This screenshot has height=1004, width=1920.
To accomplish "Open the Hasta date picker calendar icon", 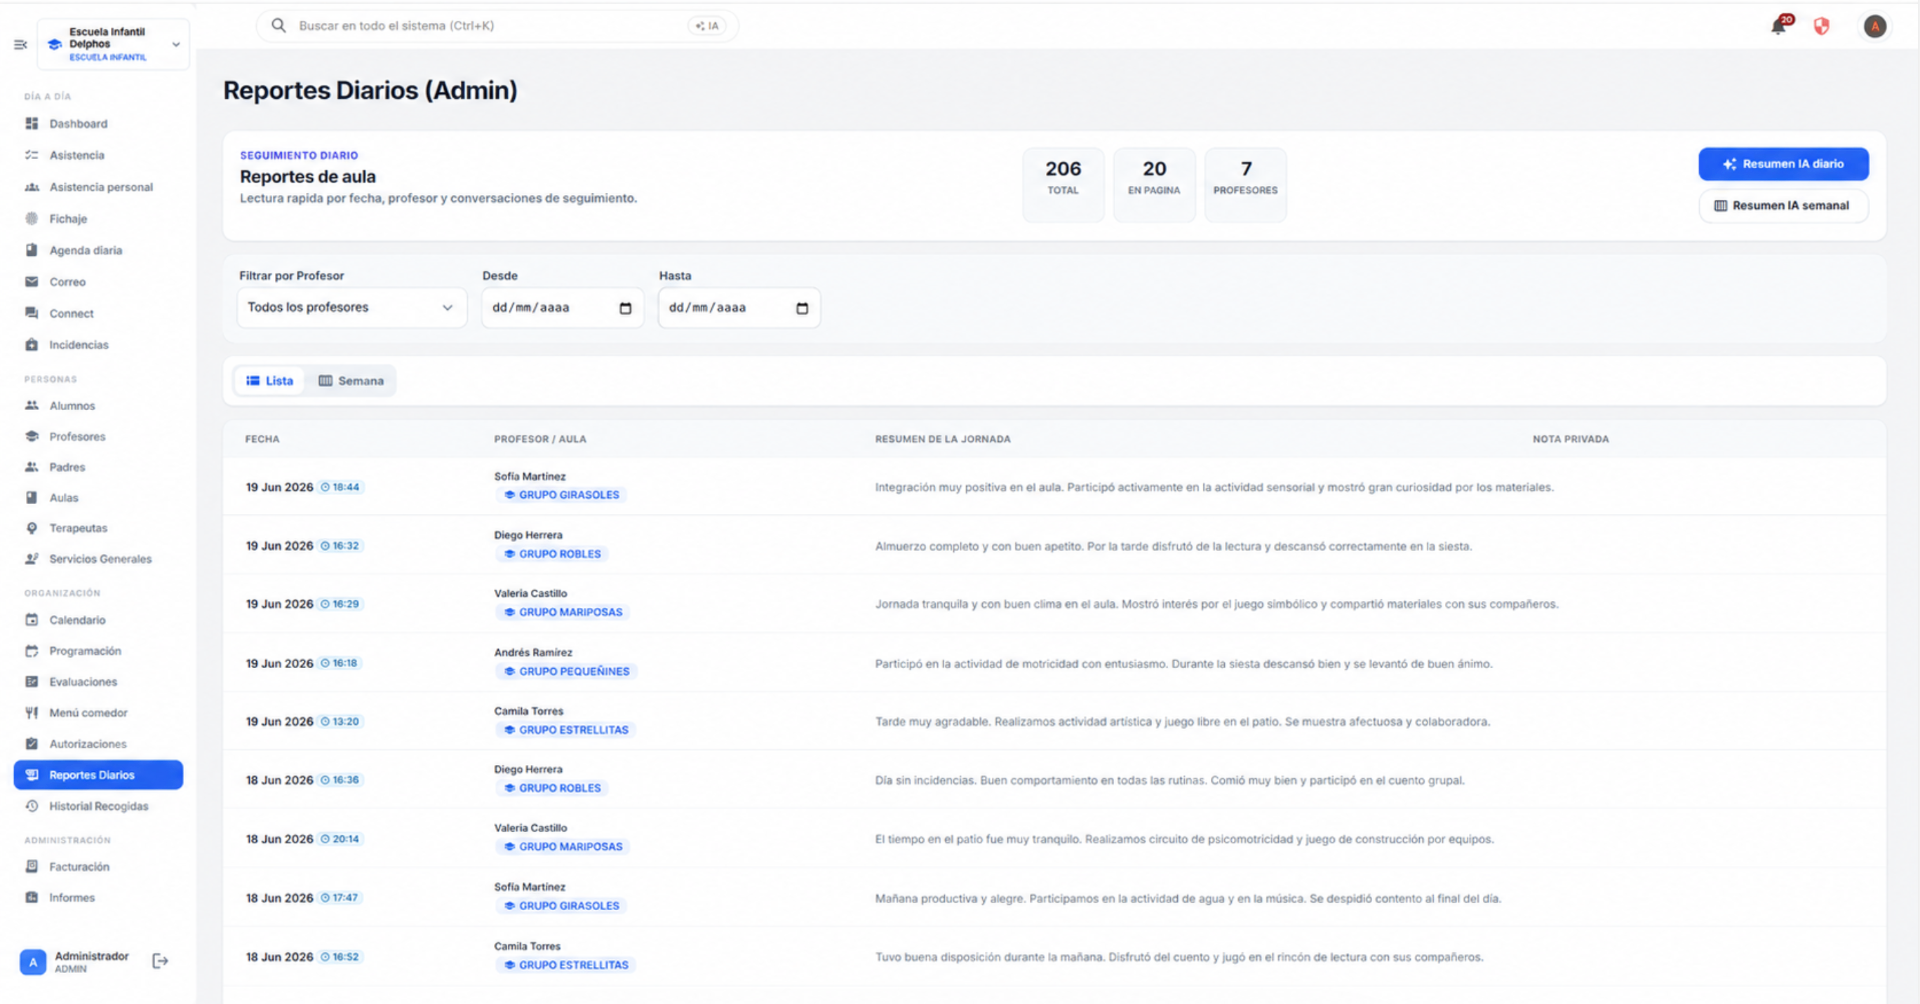I will [802, 308].
